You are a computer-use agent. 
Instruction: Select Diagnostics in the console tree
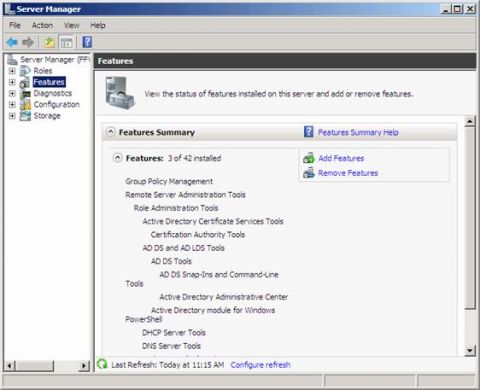click(53, 93)
